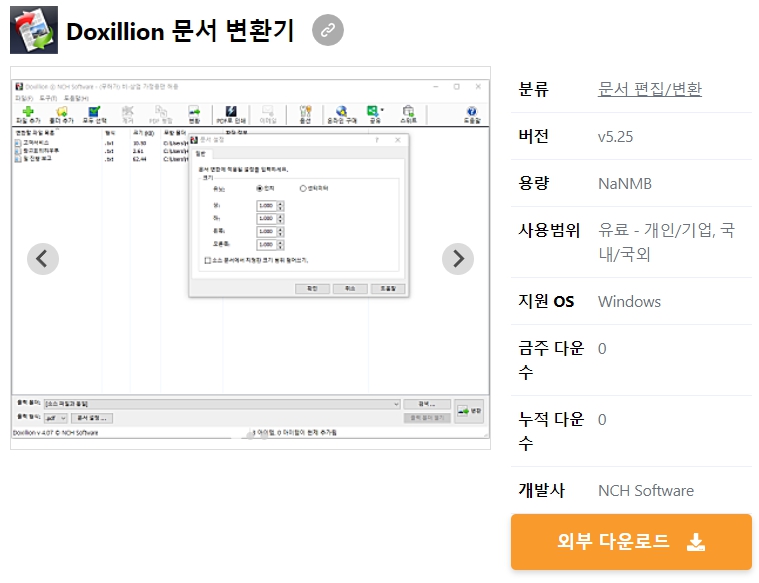Click the help (도움말) button in the preview dialog

click(388, 289)
